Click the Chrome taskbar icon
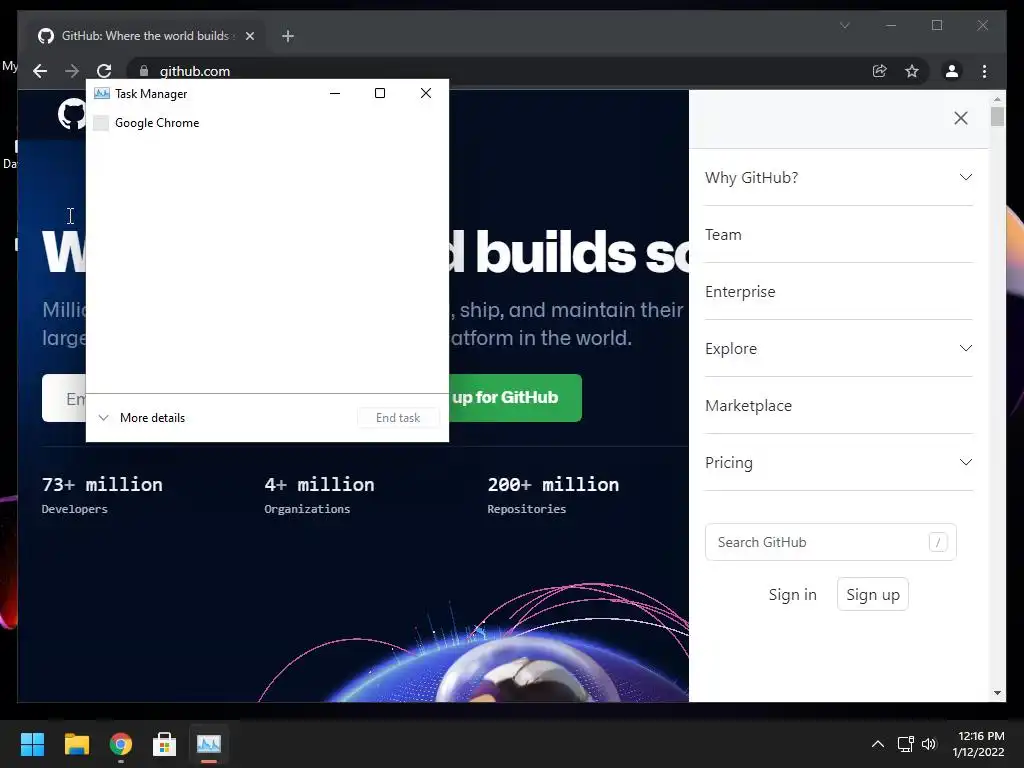The width and height of the screenshot is (1024, 768). pos(120,744)
